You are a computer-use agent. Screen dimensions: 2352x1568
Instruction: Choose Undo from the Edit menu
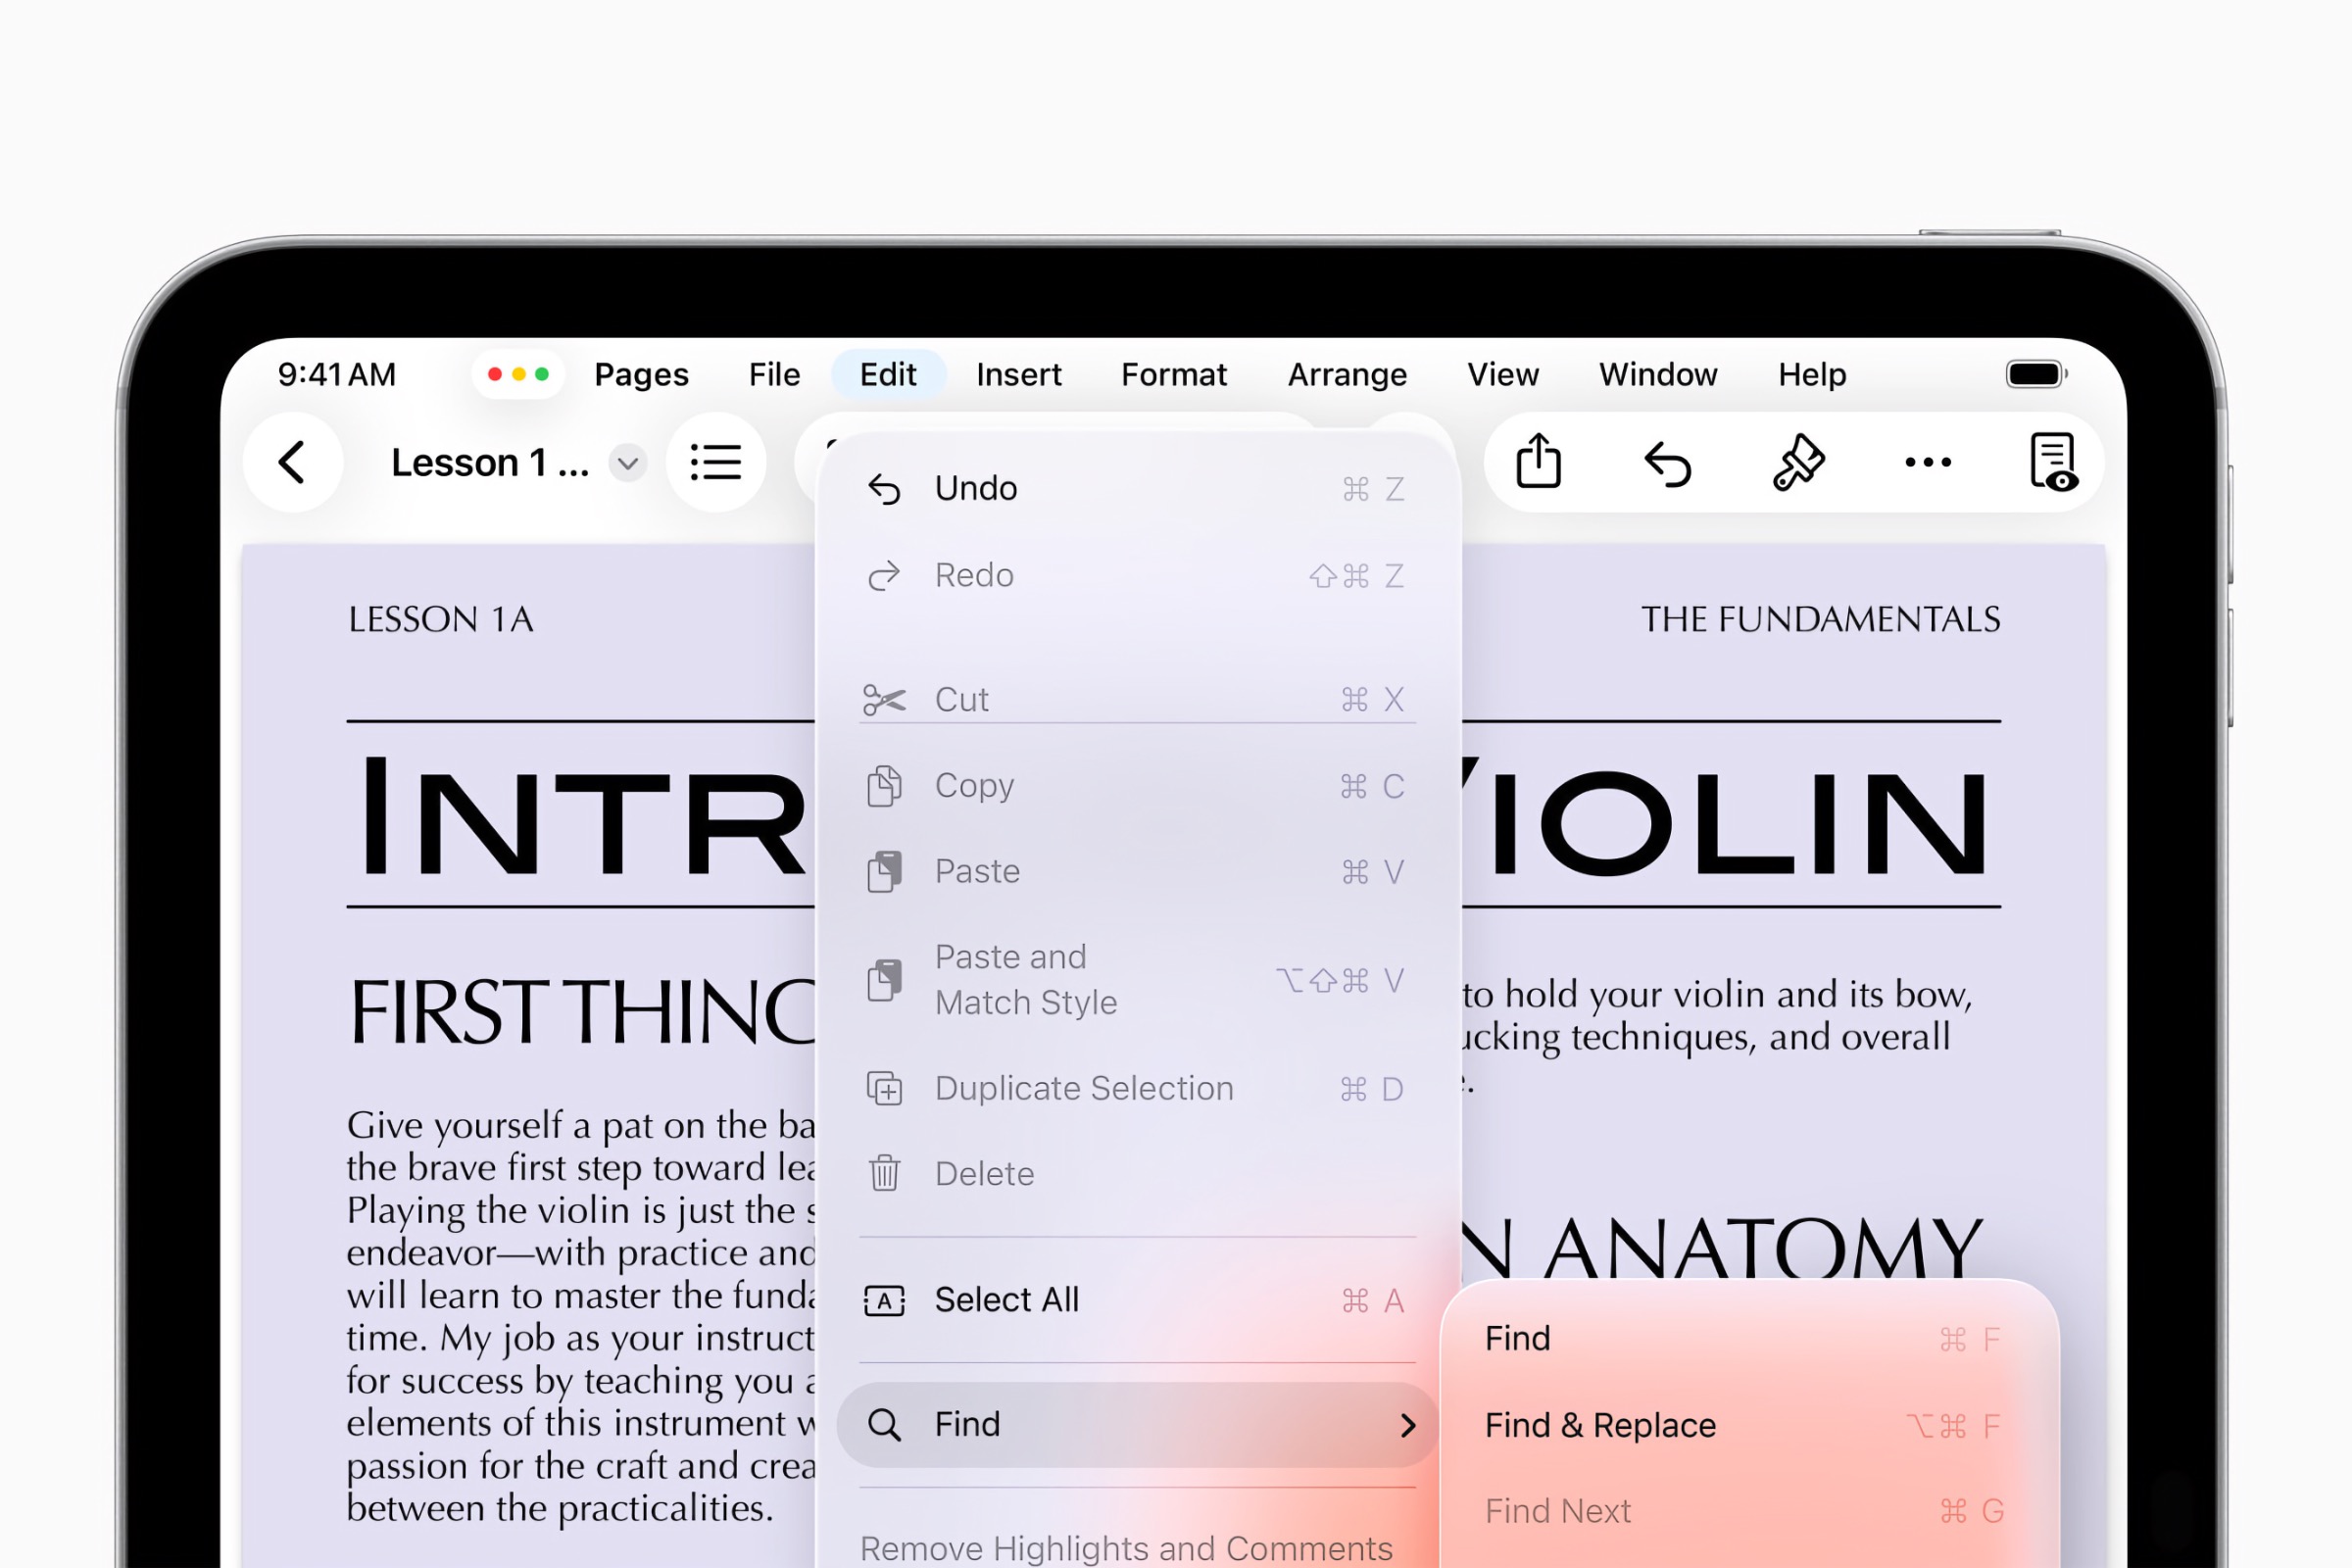click(976, 489)
